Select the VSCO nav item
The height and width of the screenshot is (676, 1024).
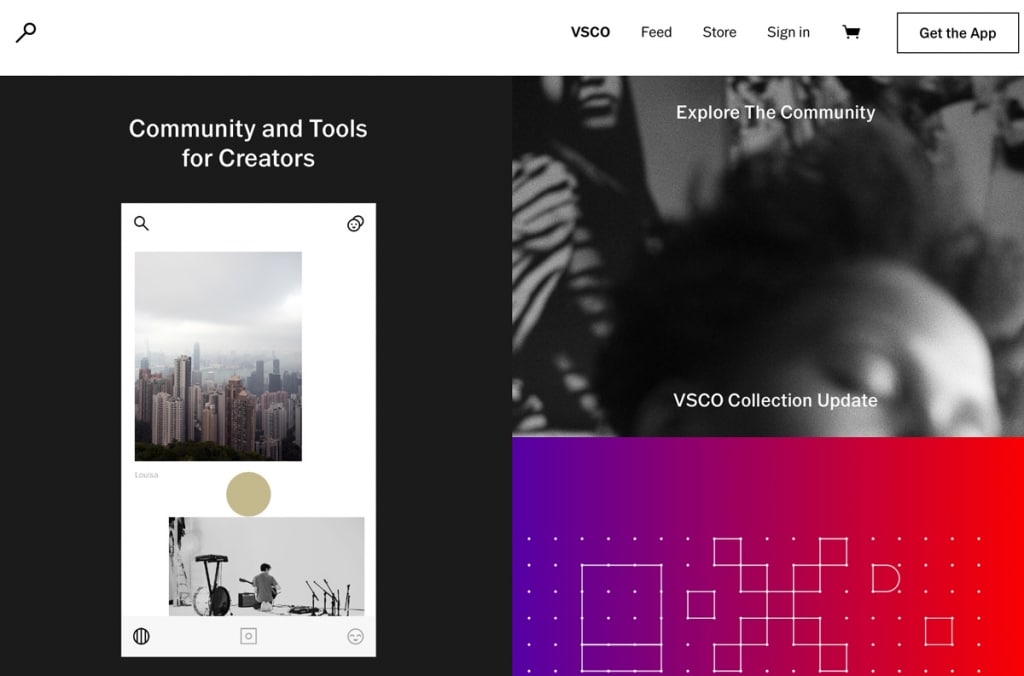[x=590, y=32]
